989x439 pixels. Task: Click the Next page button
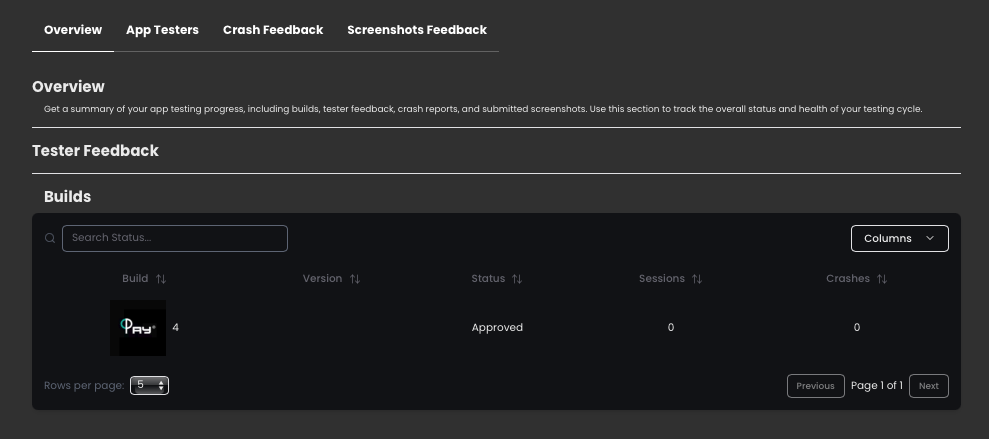pos(928,386)
